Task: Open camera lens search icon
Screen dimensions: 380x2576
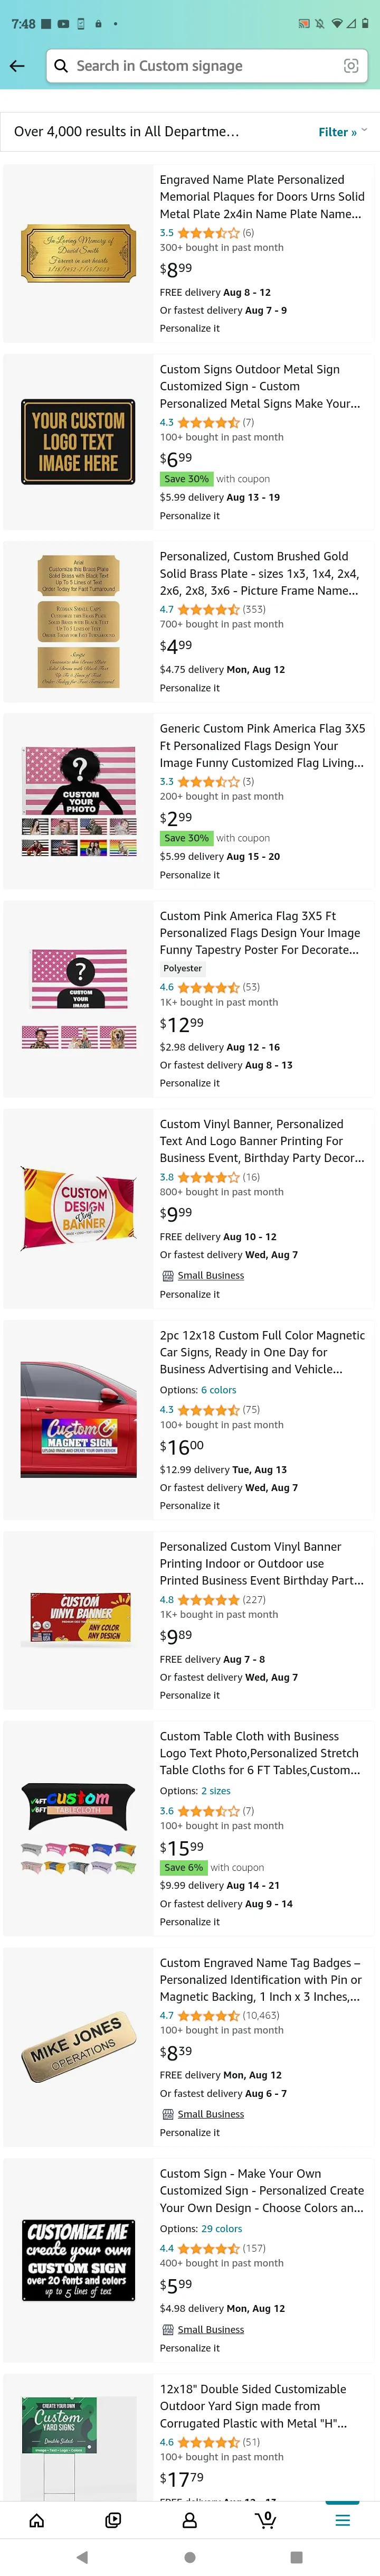Action: [351, 66]
